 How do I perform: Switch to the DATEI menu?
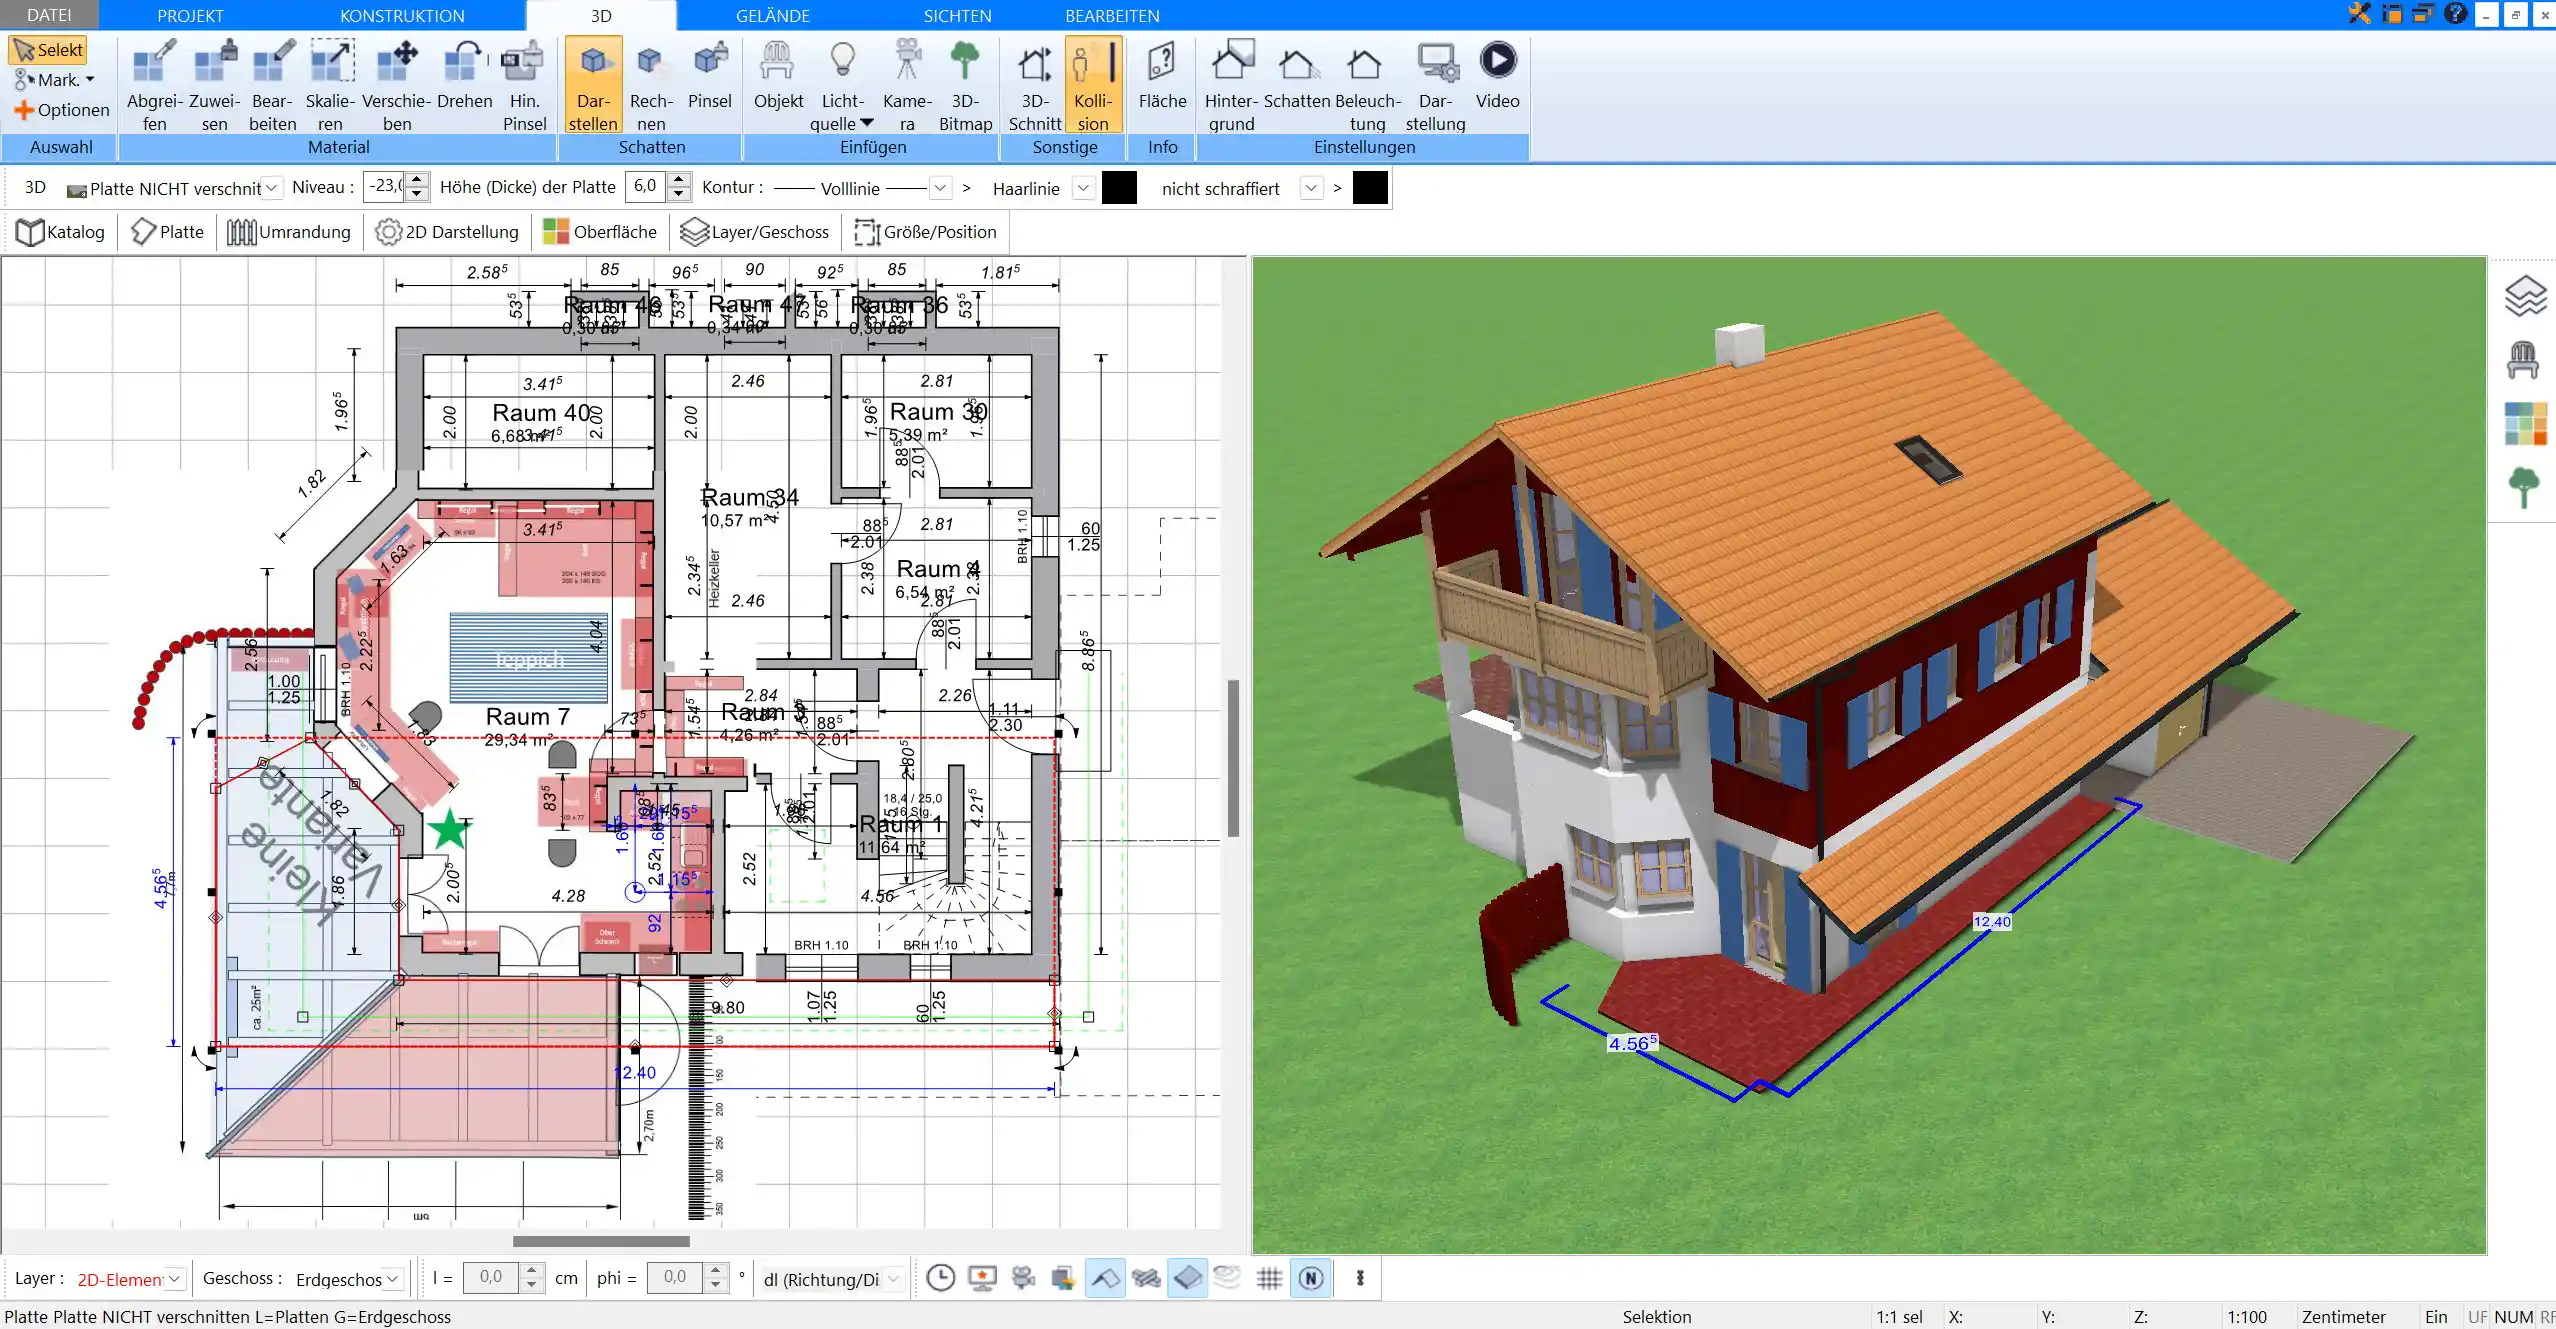(49, 15)
